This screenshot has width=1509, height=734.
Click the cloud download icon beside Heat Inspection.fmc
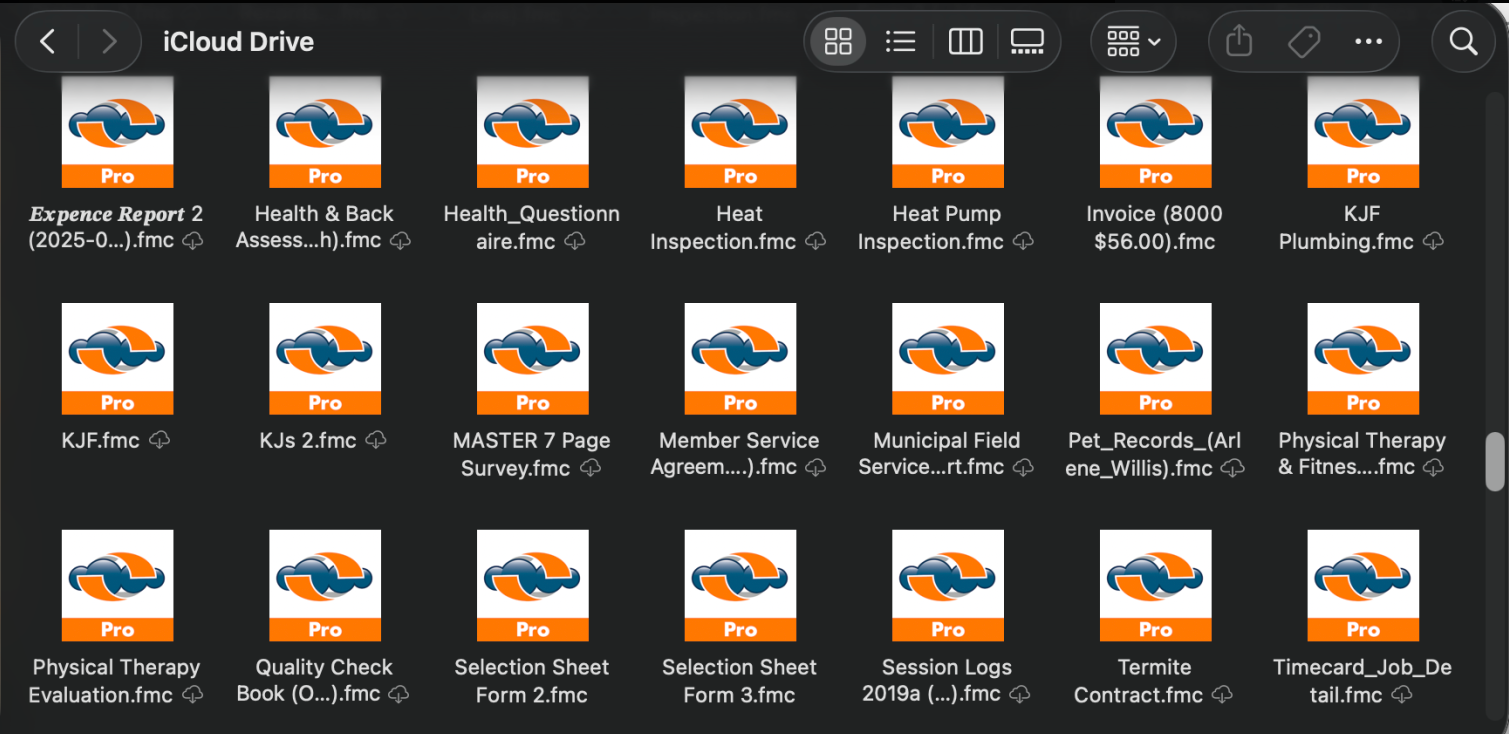click(x=816, y=241)
